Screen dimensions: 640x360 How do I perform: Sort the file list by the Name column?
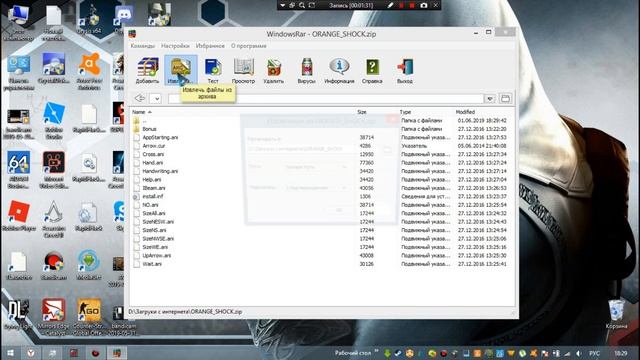tap(139, 112)
